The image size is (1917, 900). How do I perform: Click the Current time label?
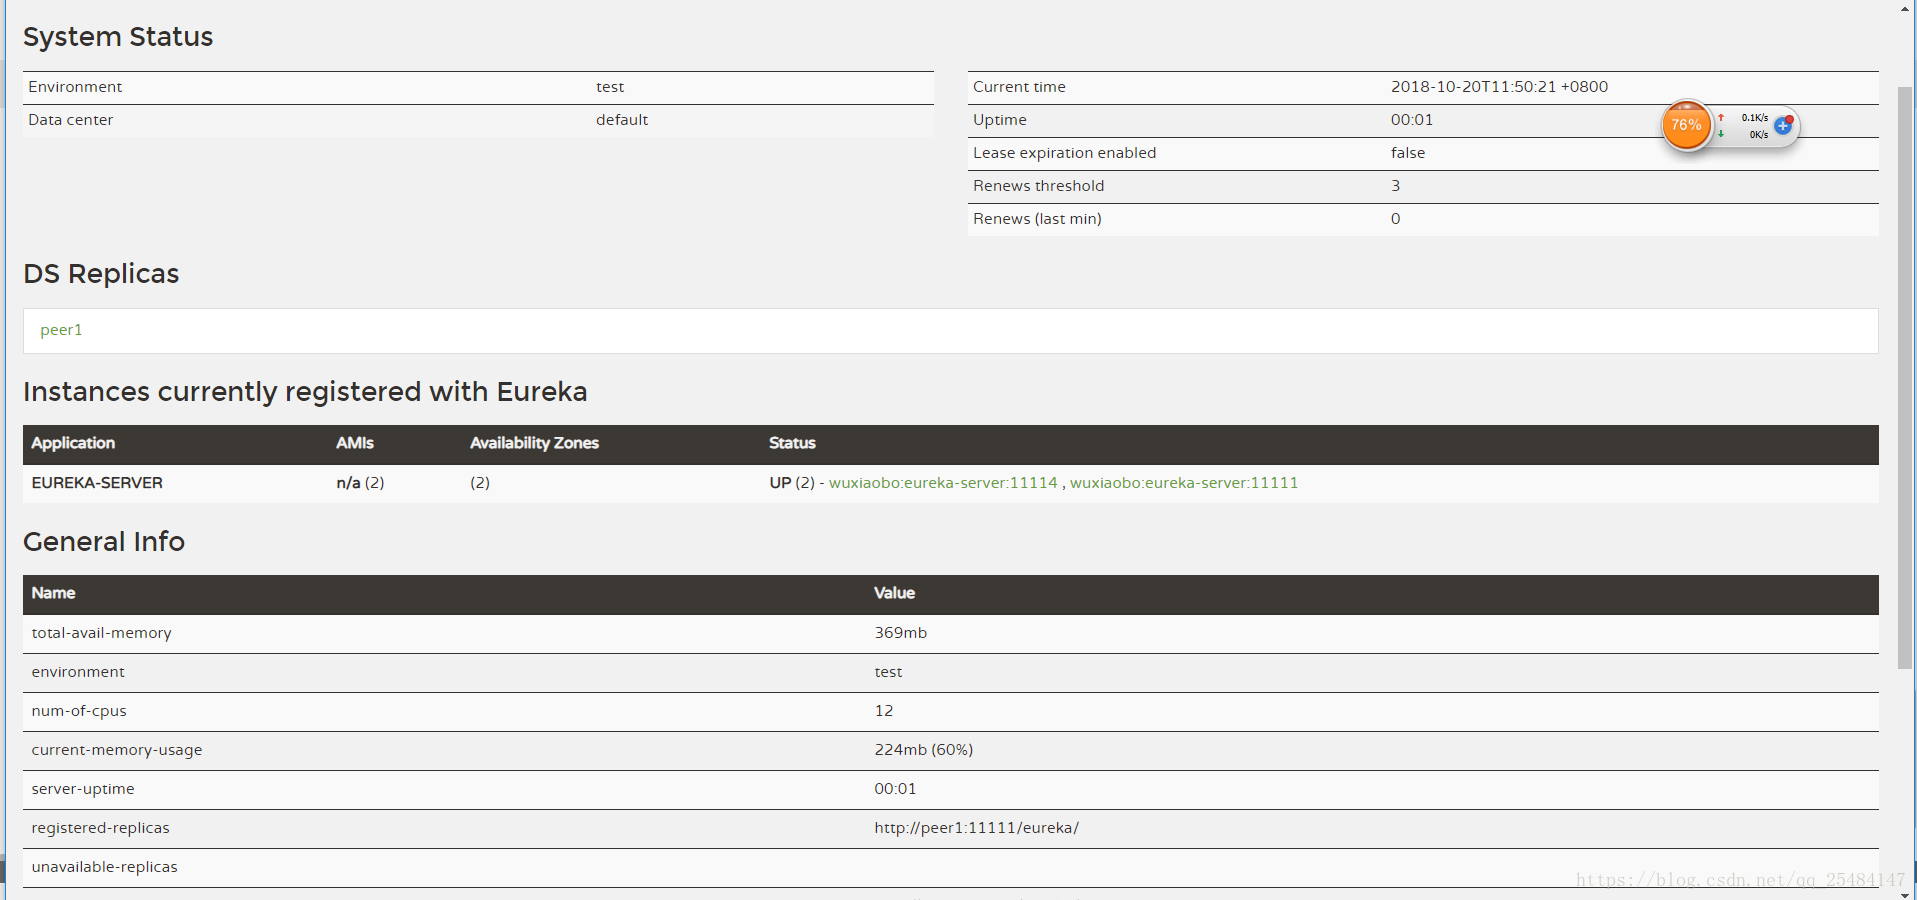(x=1019, y=87)
